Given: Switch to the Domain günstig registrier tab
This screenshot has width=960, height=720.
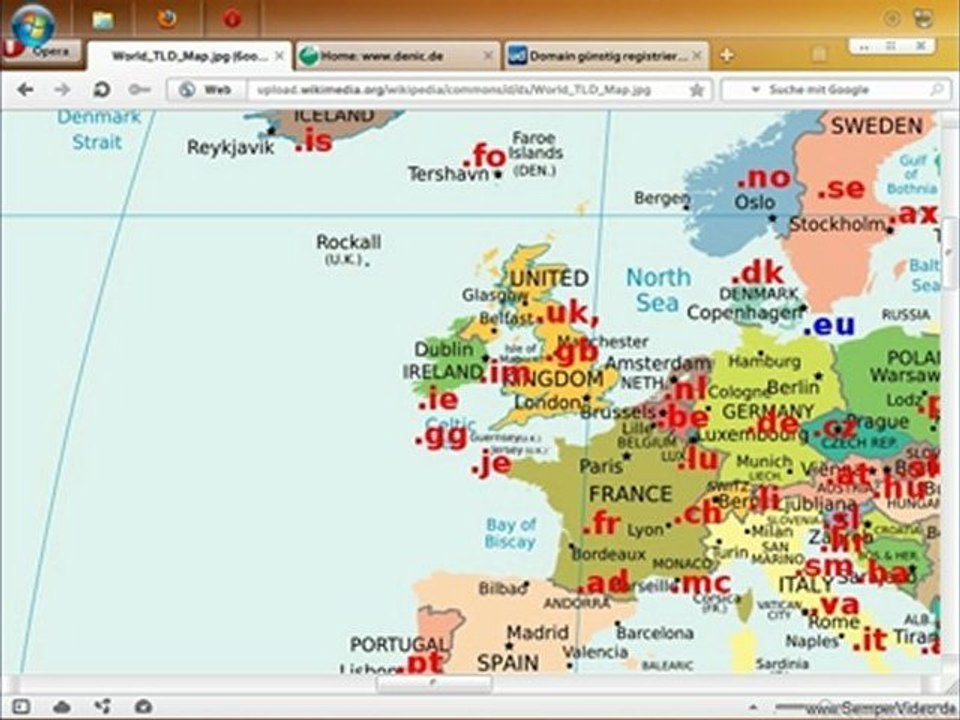Looking at the screenshot, I should 607,56.
